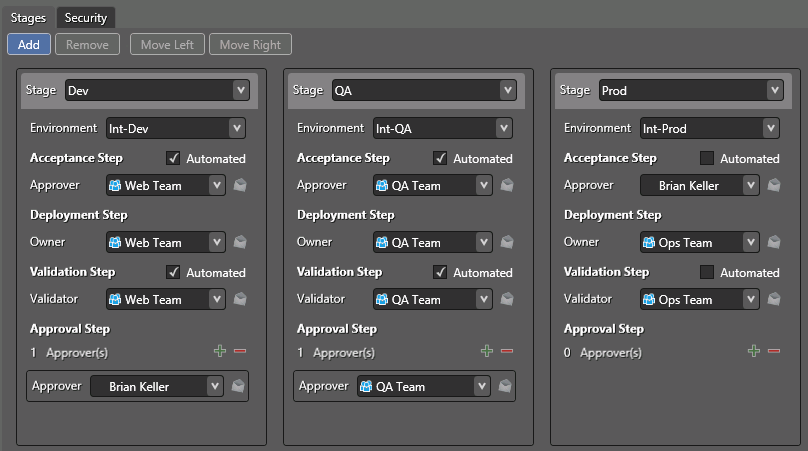
Task: Click the envelope icon beside Dev Acceptance Approver
Action: [240, 185]
